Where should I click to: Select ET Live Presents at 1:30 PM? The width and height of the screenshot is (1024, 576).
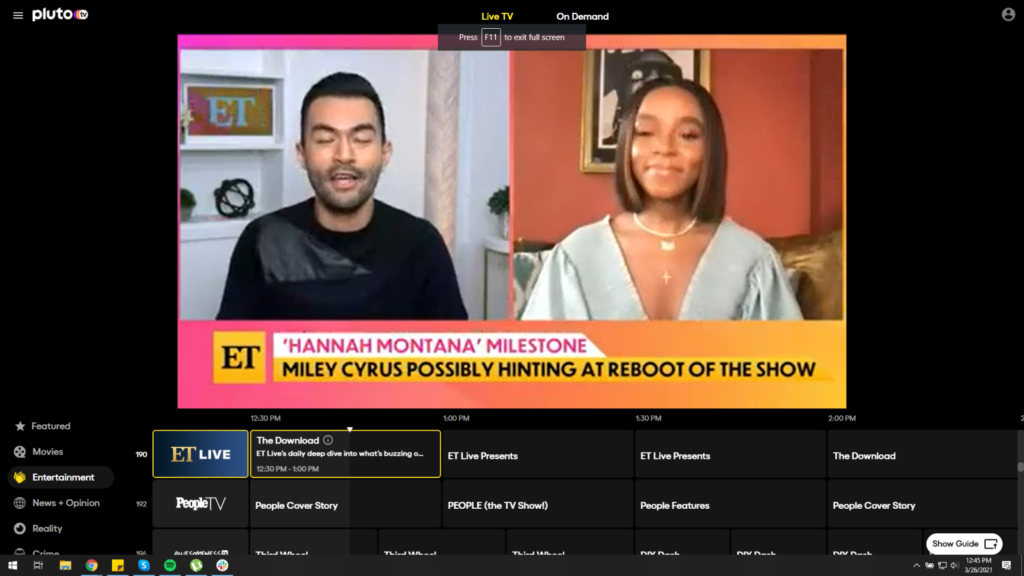[730, 454]
